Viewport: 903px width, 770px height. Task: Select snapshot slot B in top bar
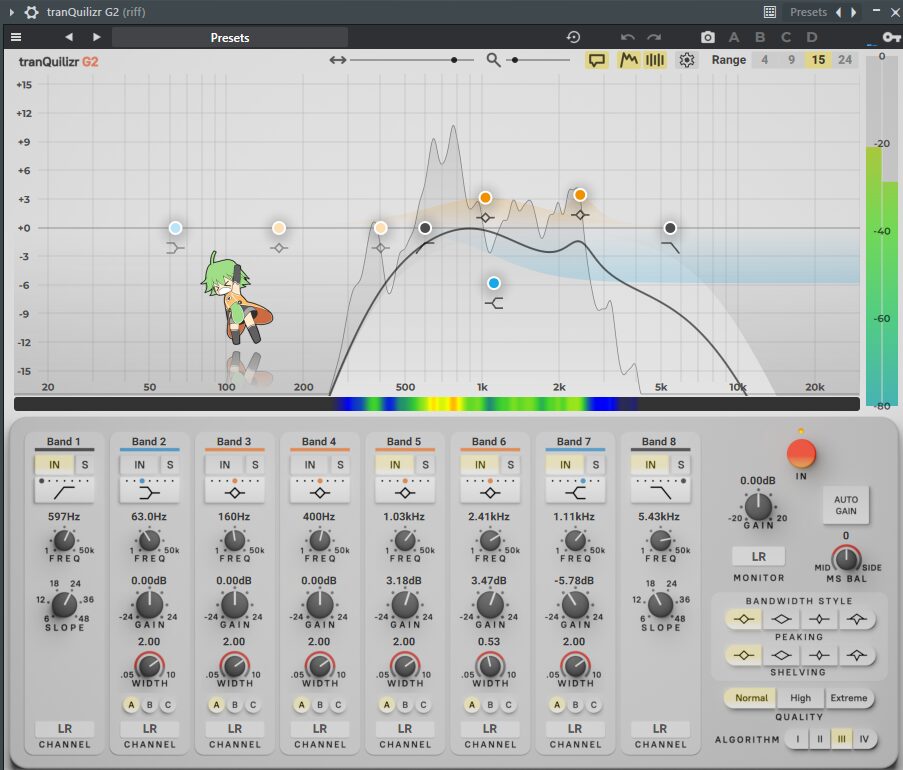click(760, 37)
